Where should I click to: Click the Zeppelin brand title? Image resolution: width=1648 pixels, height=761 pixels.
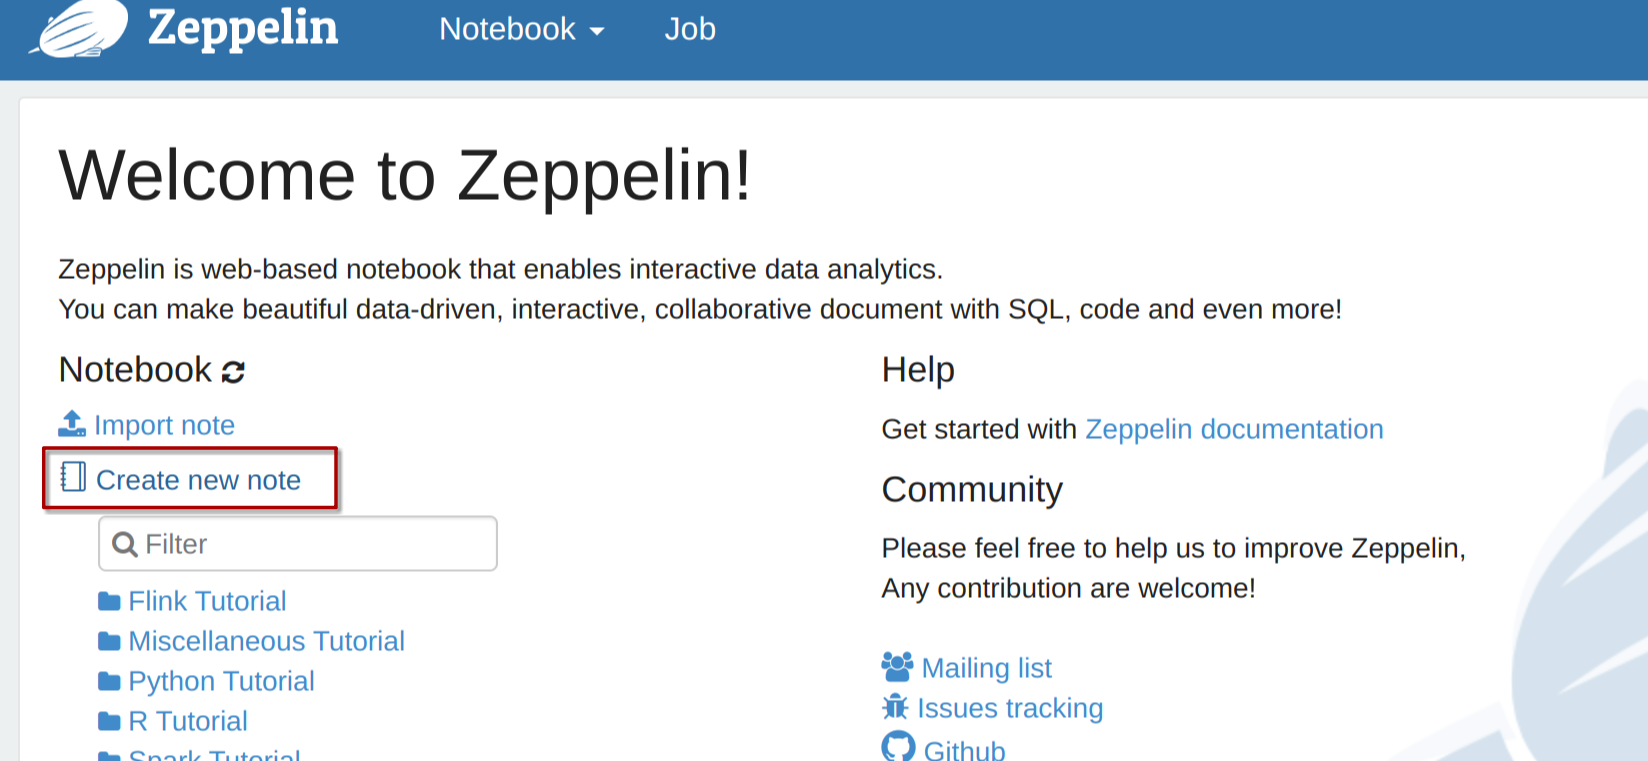click(x=243, y=28)
